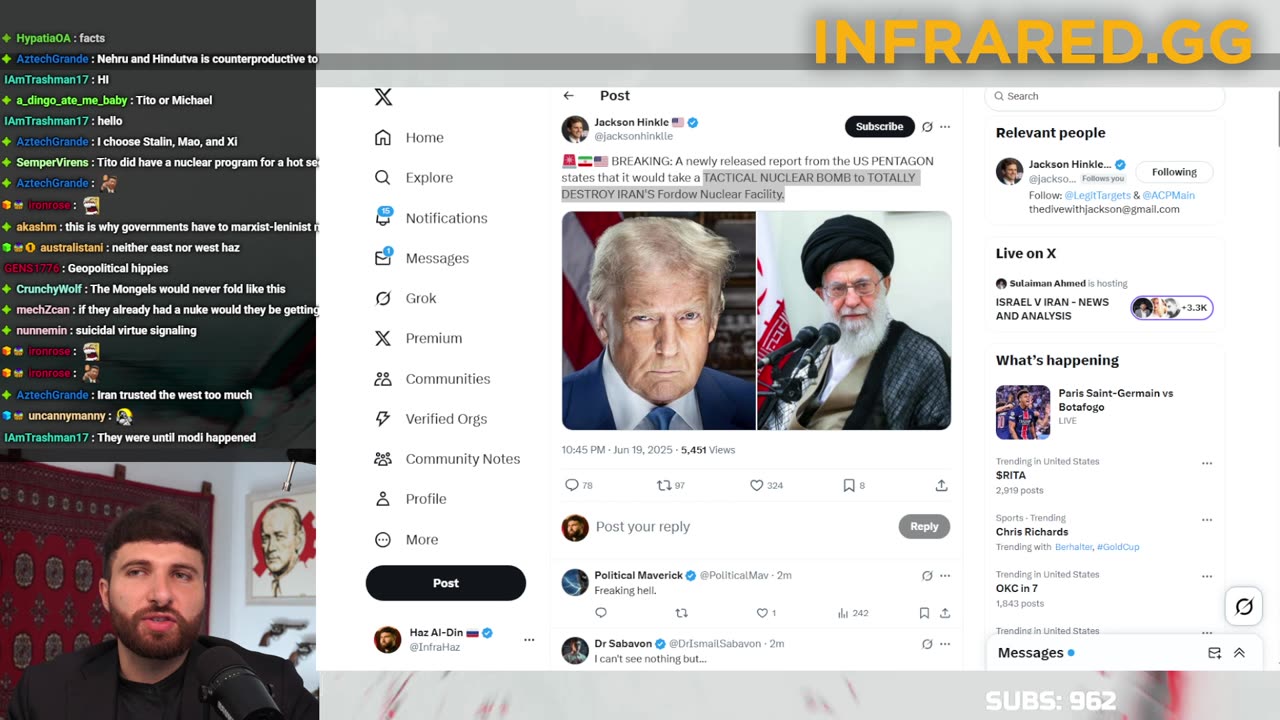Screen dimensions: 1280x720
Task: Click the Search input field
Action: [x=1104, y=96]
